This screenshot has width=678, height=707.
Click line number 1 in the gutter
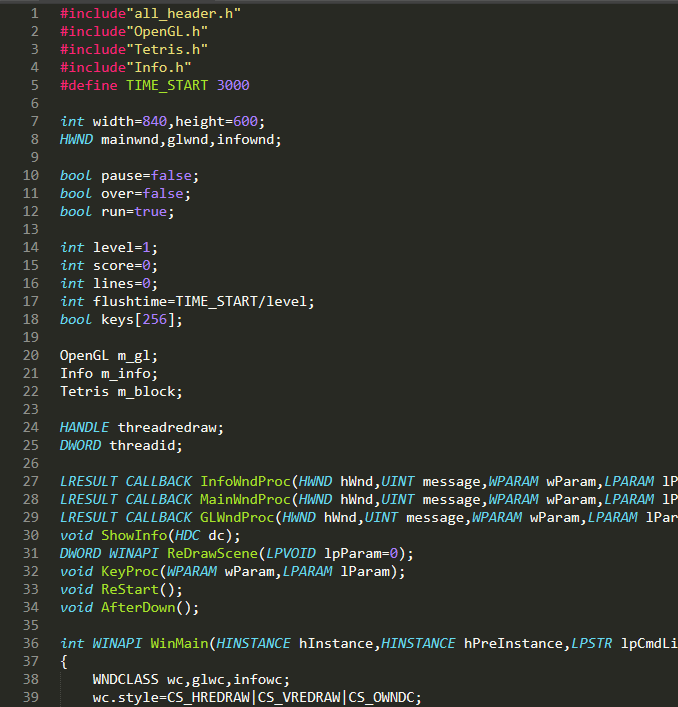click(x=35, y=14)
